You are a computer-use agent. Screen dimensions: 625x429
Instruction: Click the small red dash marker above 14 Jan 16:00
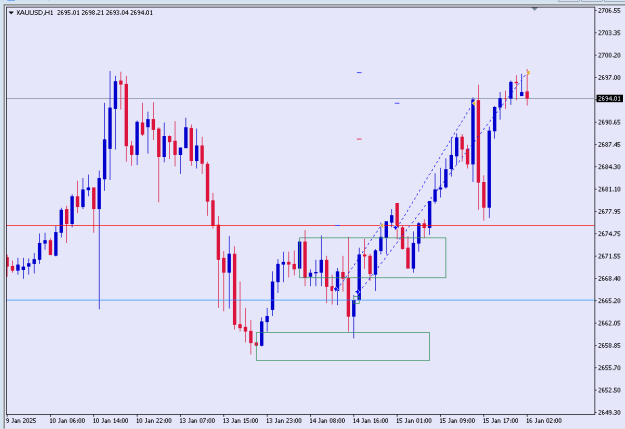pos(359,139)
